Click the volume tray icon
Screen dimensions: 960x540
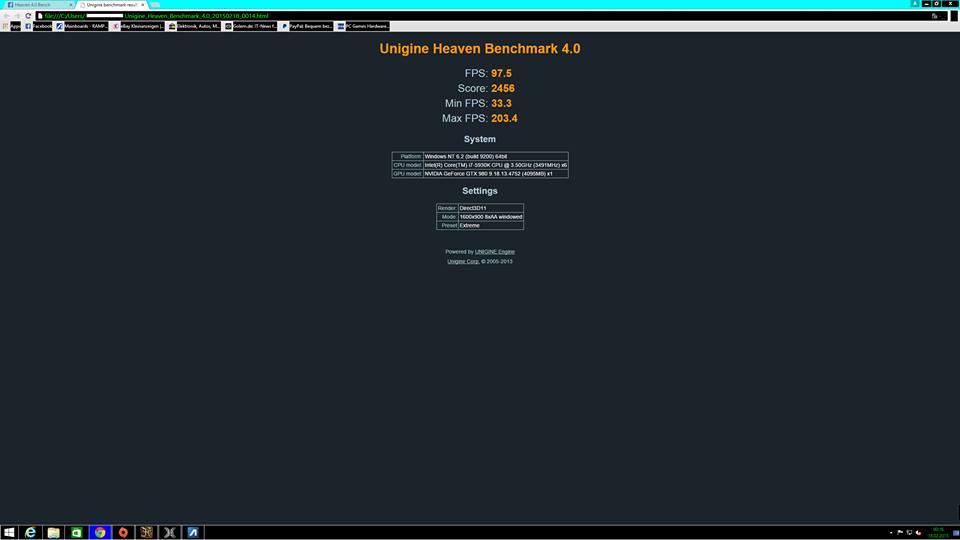coord(918,533)
